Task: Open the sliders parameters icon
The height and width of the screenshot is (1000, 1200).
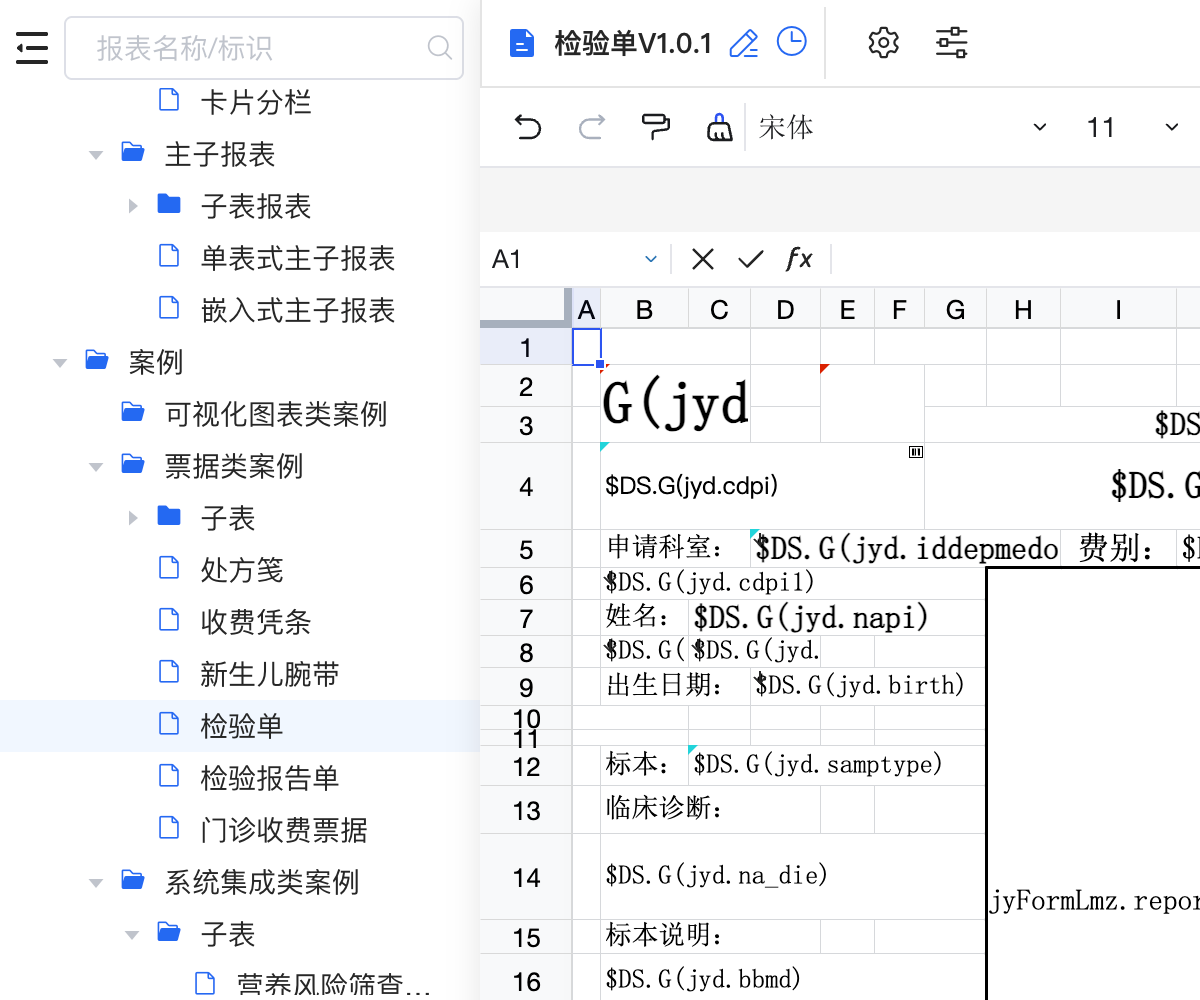Action: point(951,43)
